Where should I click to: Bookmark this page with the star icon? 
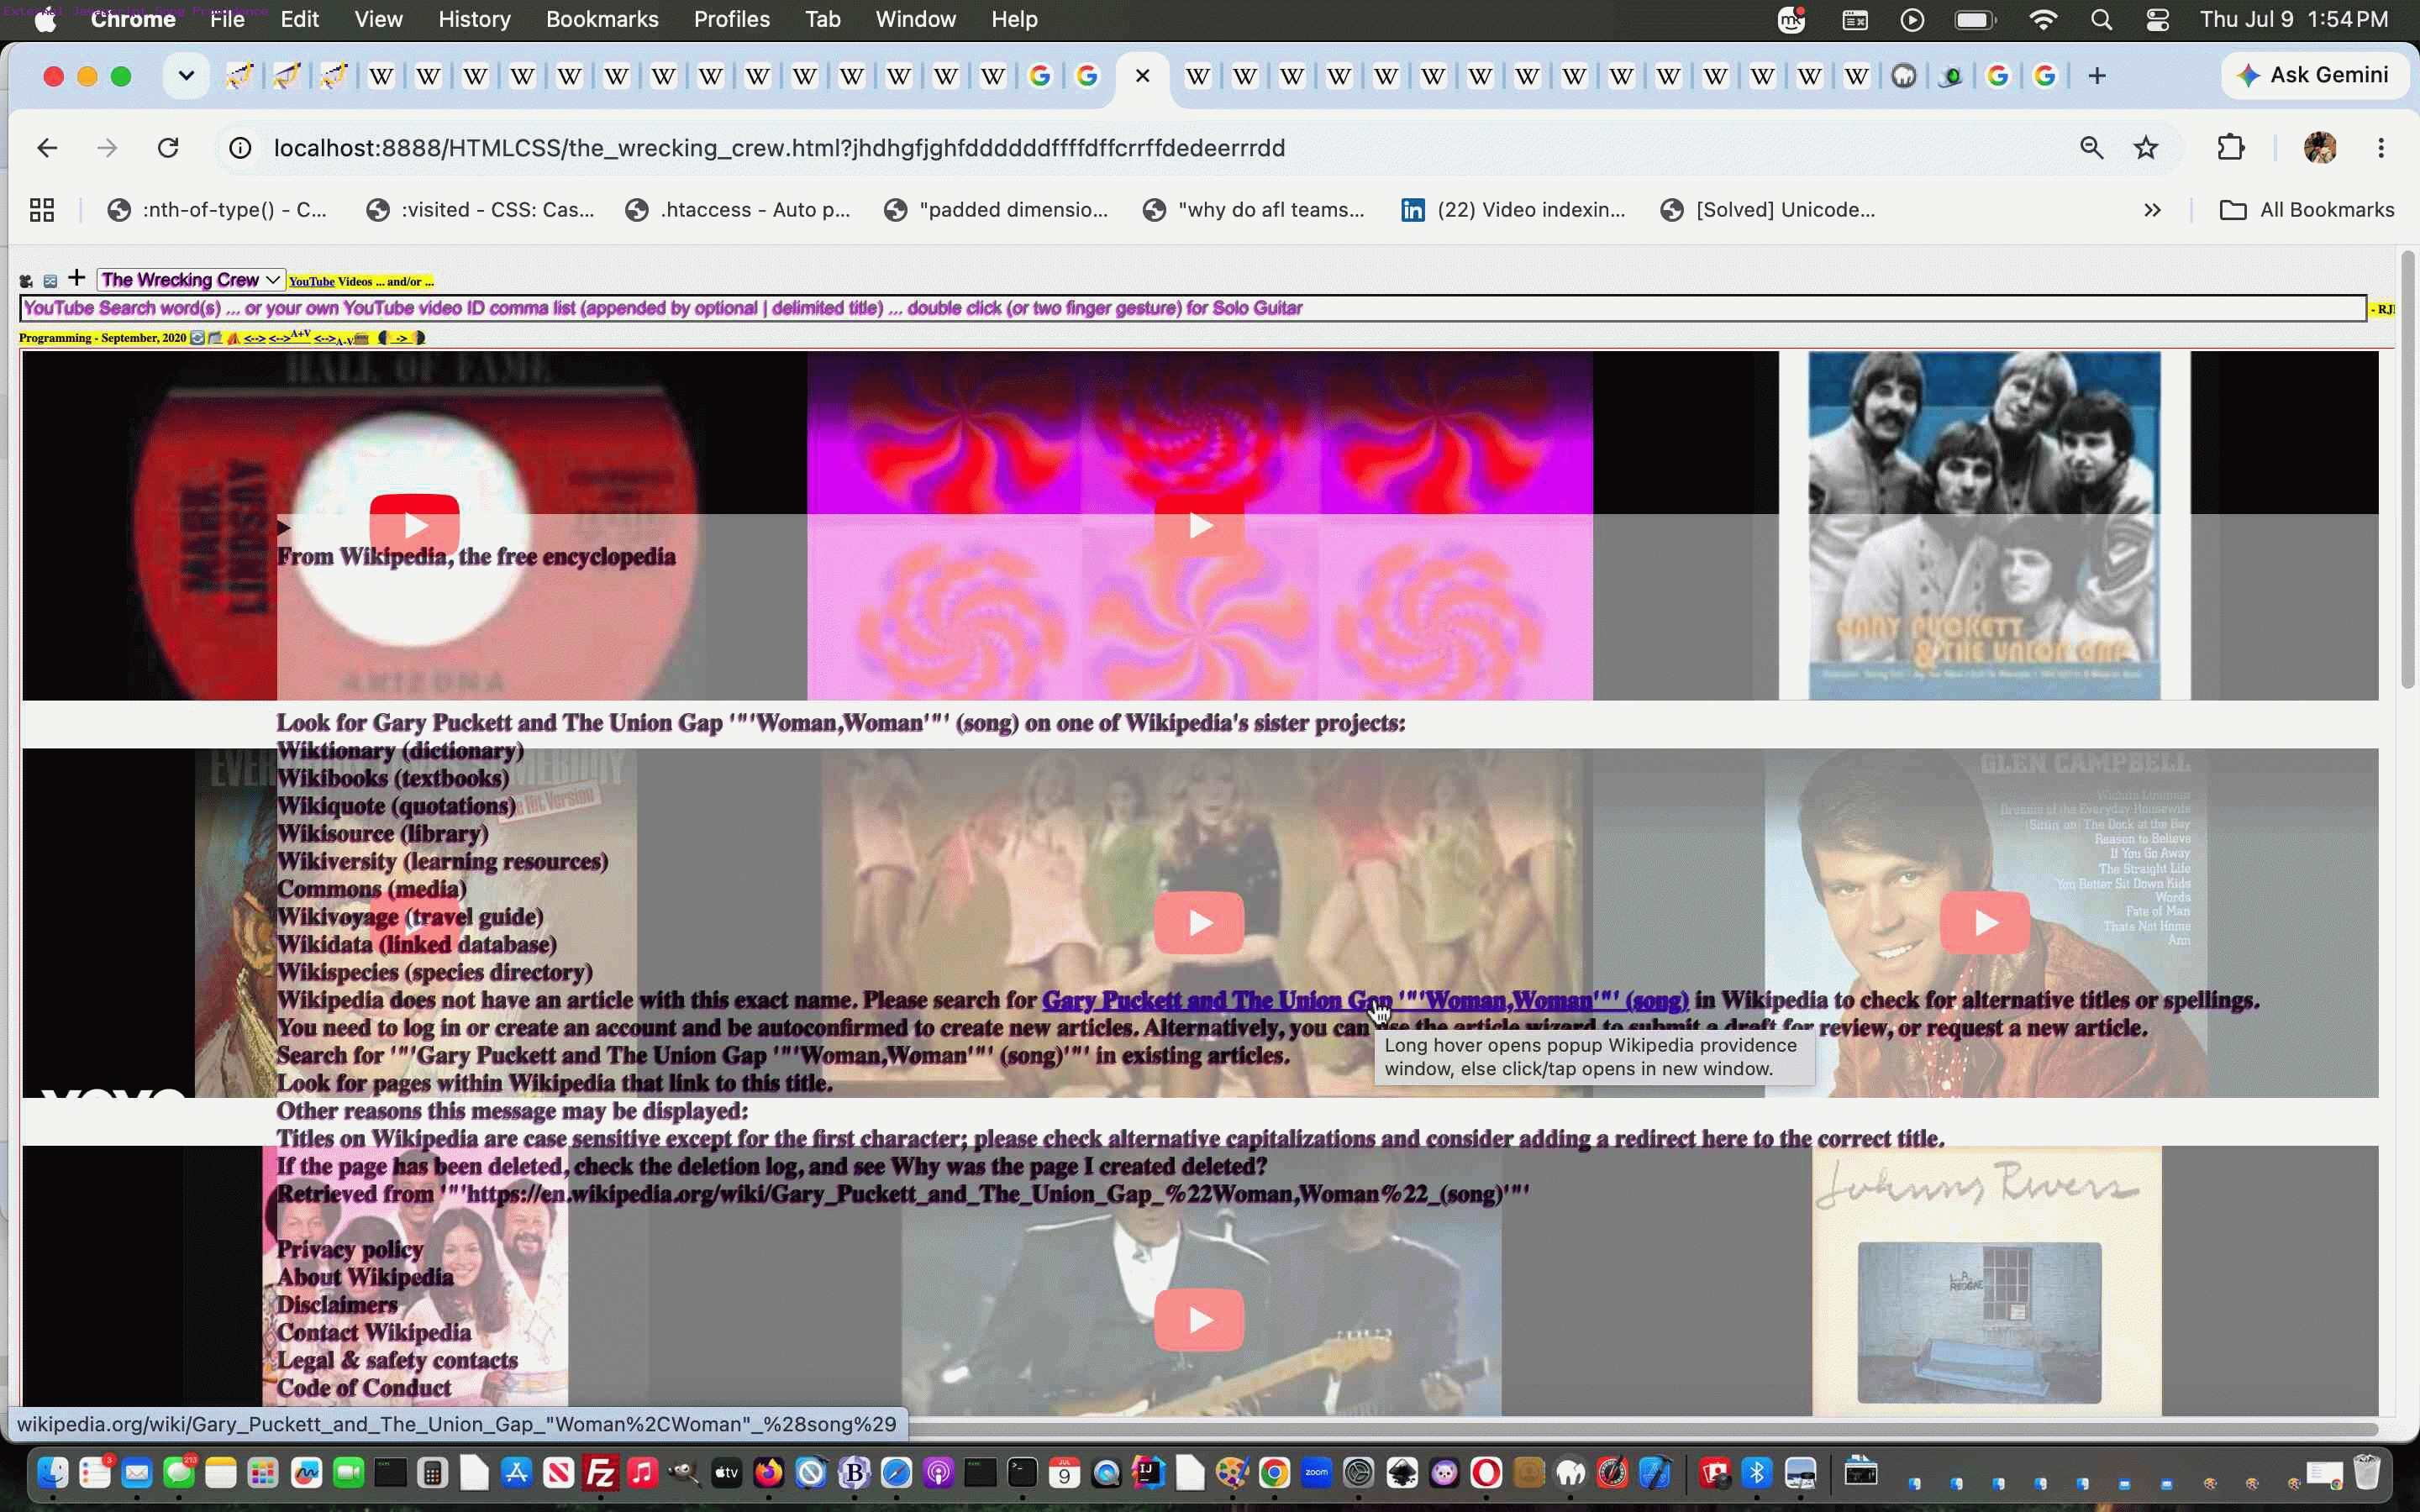click(2146, 148)
